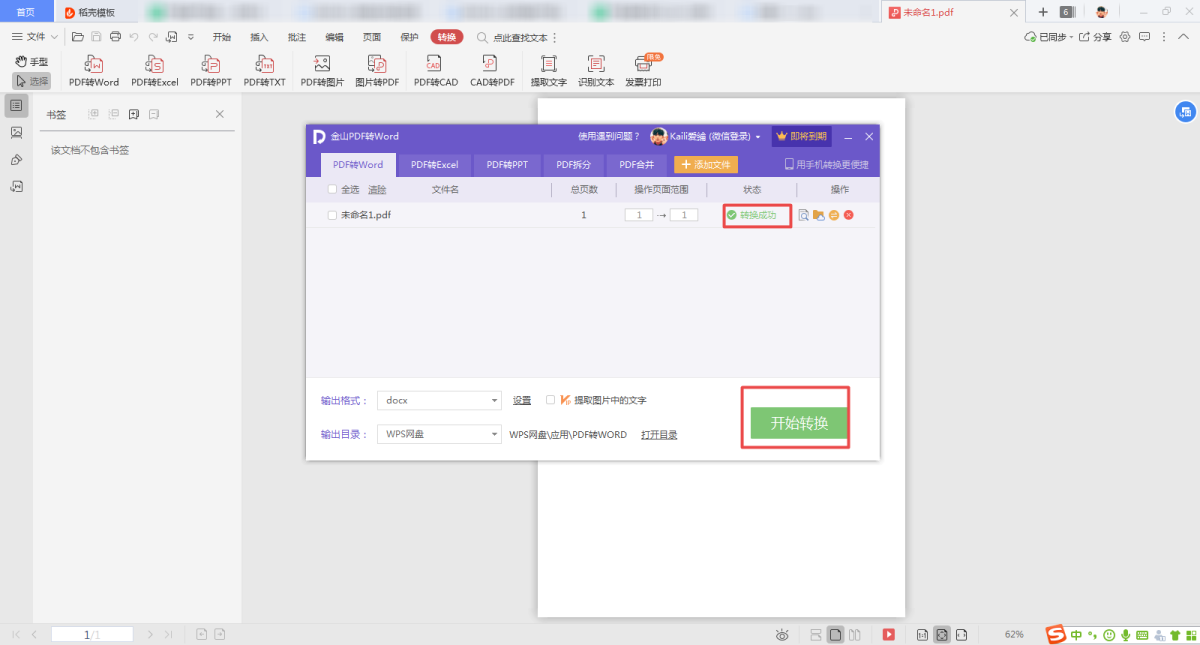Viewport: 1200px width, 645px height.
Task: Enable 提取图片中的文字 checkbox
Action: point(551,400)
